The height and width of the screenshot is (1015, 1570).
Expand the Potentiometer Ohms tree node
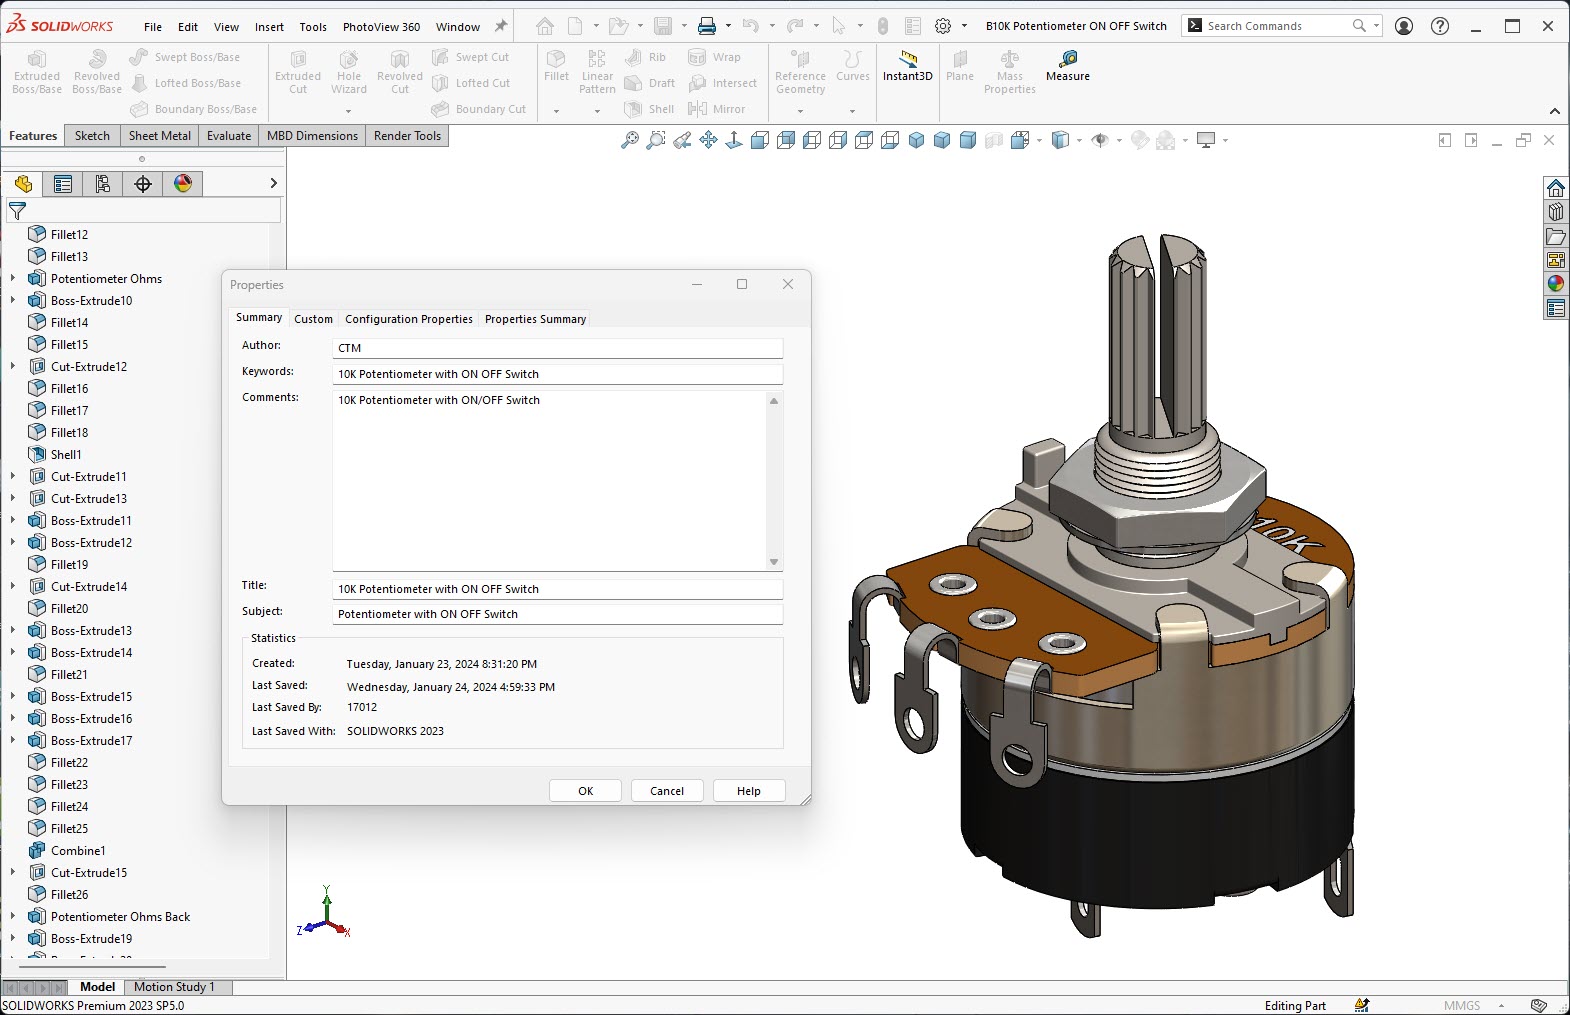[x=13, y=278]
